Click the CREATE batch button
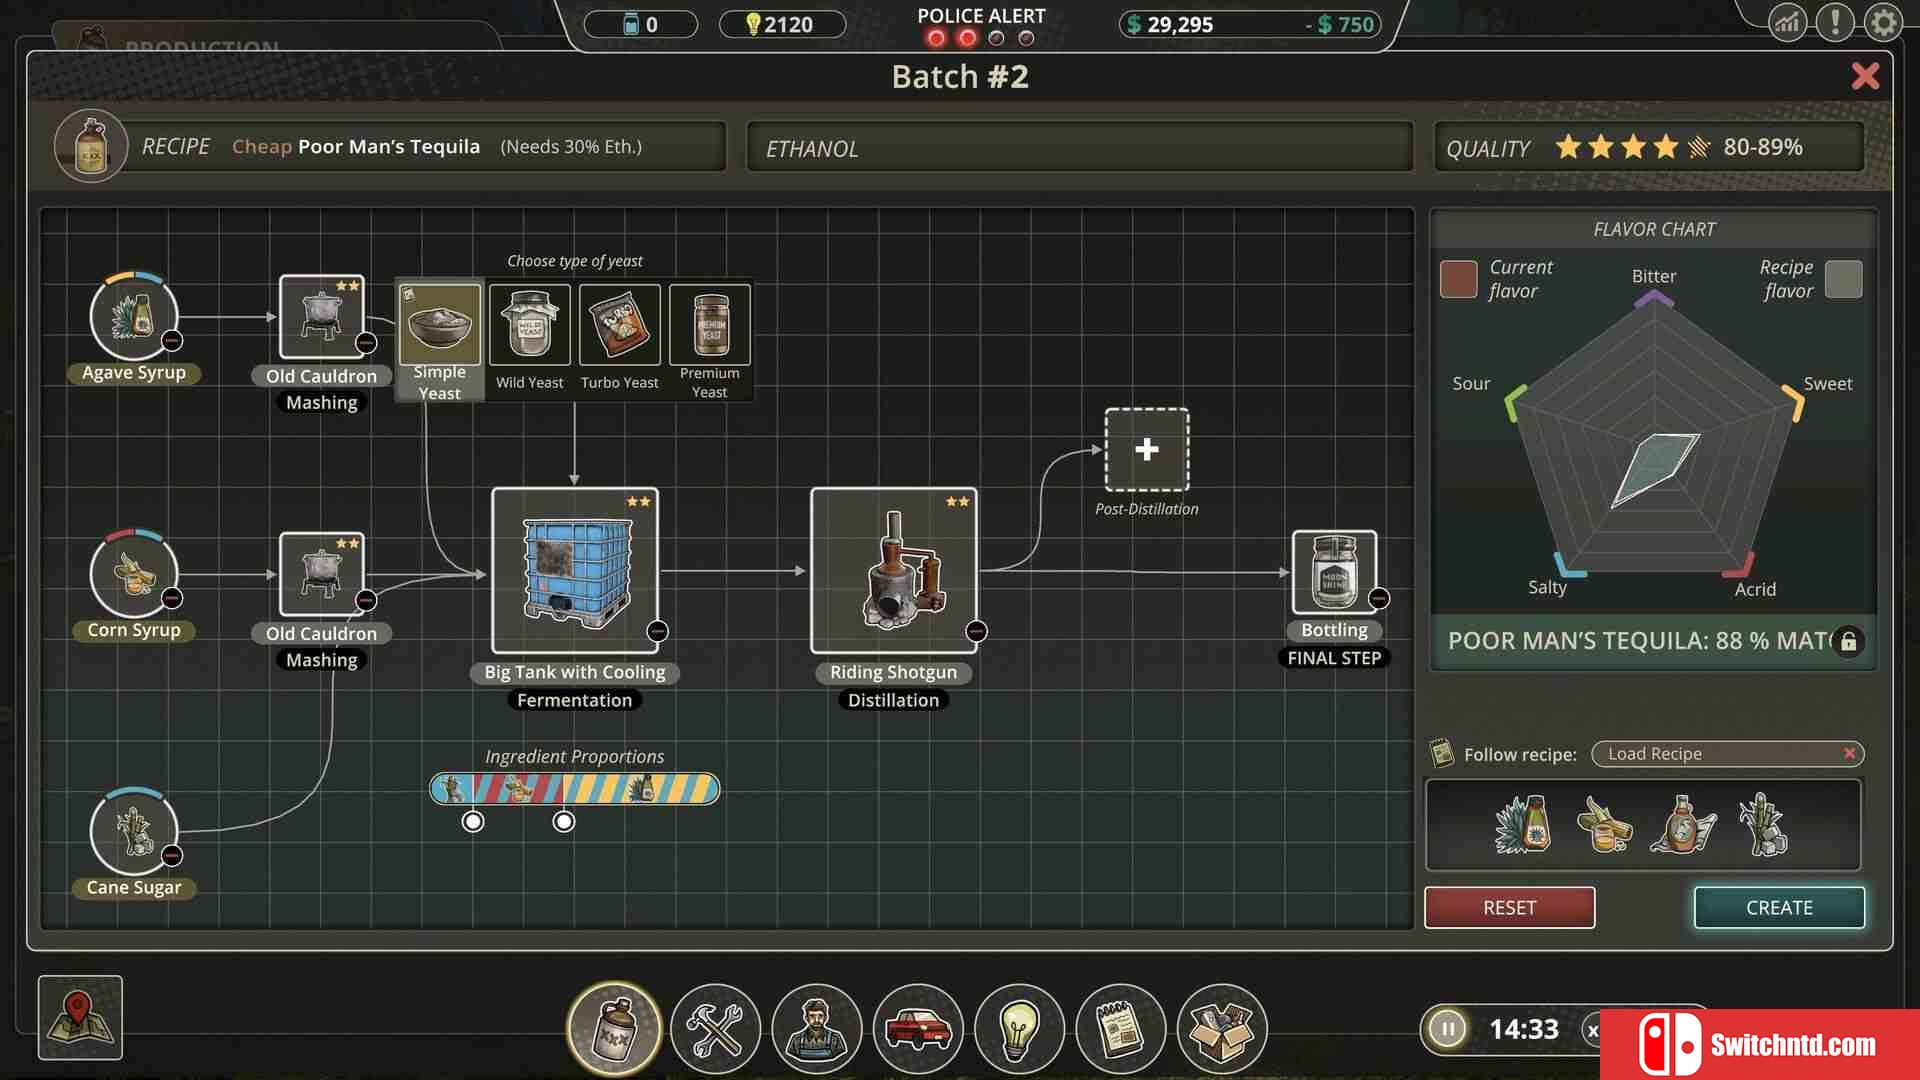Viewport: 1920px width, 1080px height. pos(1779,907)
